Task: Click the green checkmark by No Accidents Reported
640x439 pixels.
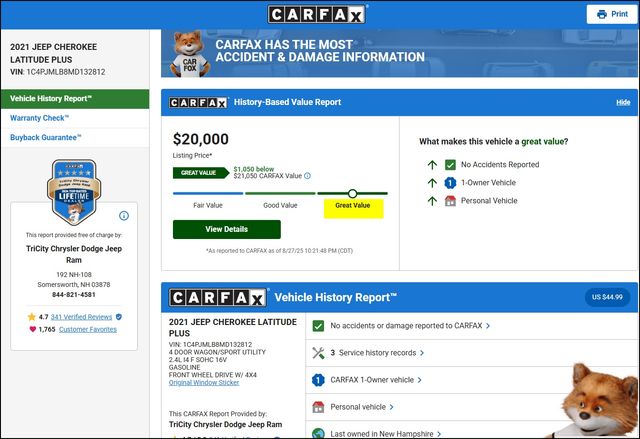Action: [450, 165]
